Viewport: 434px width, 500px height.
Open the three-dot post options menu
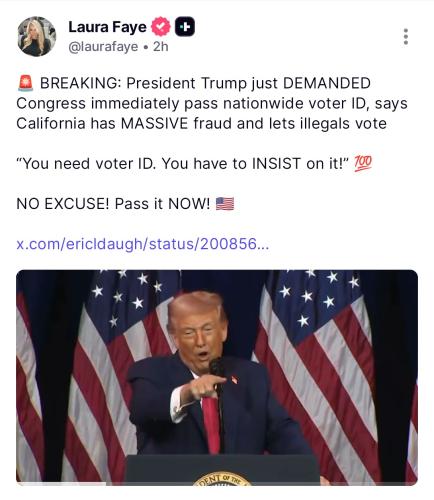click(x=406, y=37)
